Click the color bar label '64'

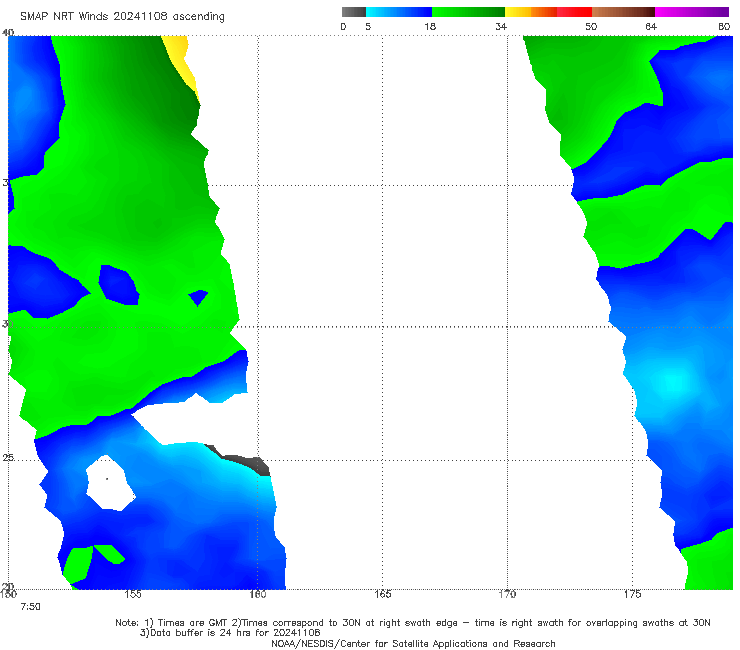(x=651, y=27)
